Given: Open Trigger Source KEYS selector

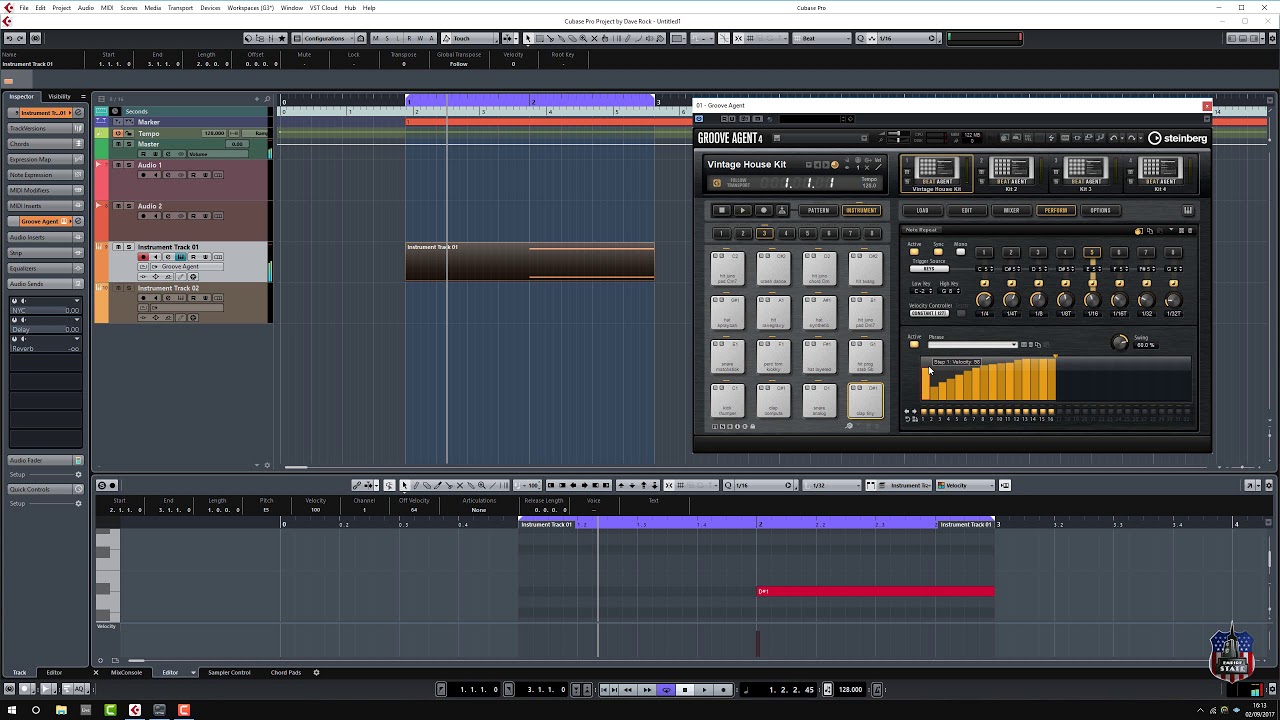Looking at the screenshot, I should (x=930, y=269).
